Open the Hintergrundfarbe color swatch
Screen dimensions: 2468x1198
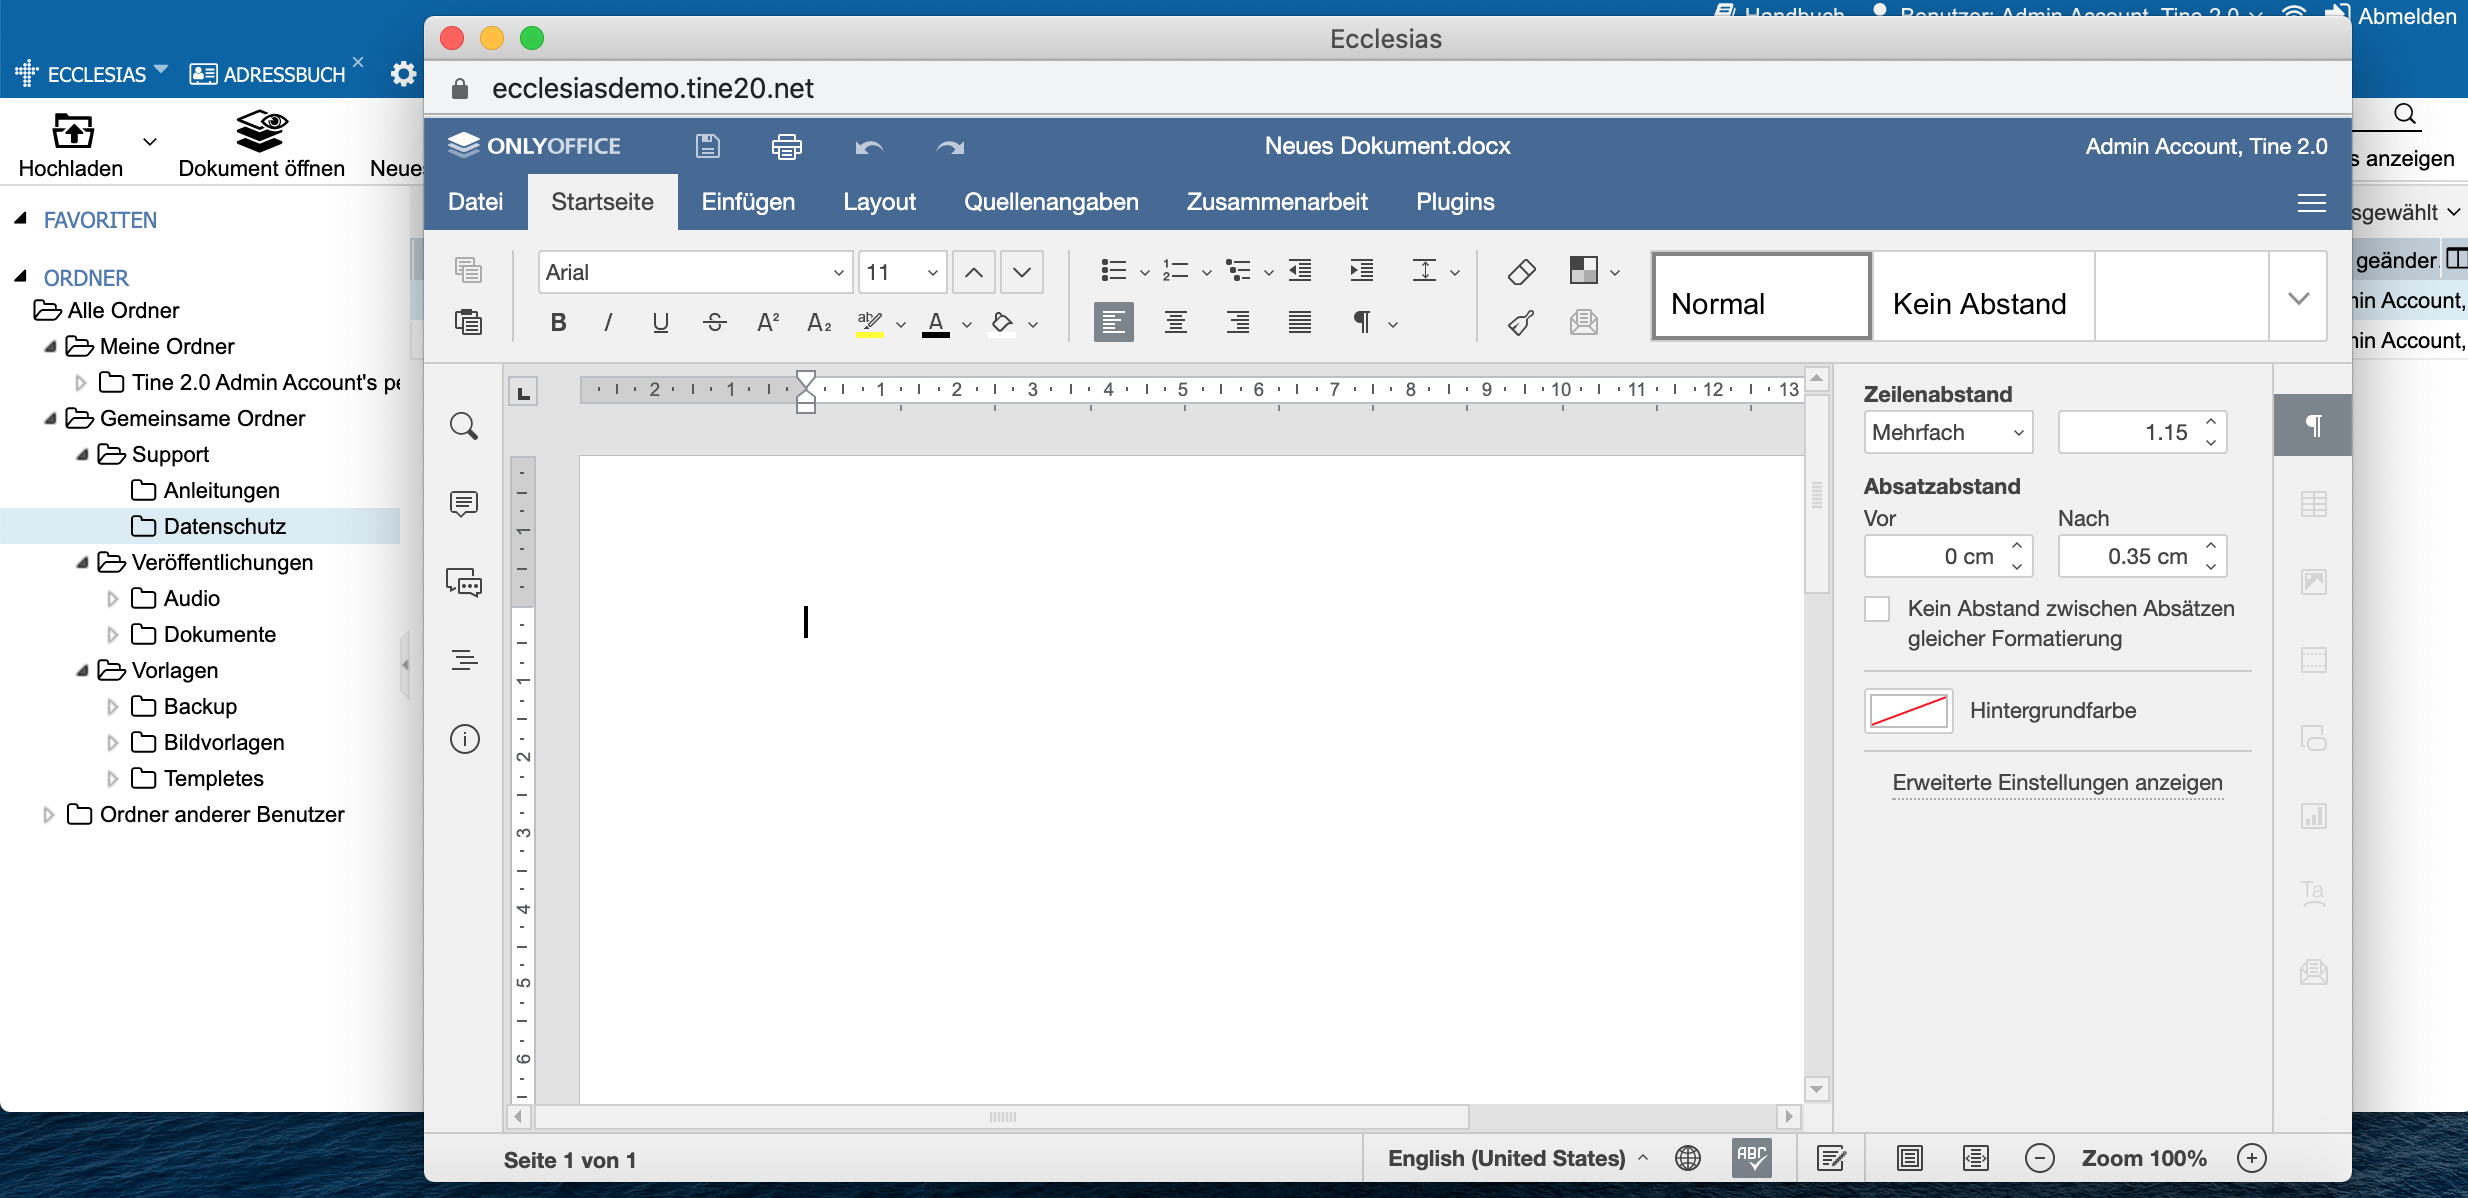[x=1908, y=711]
